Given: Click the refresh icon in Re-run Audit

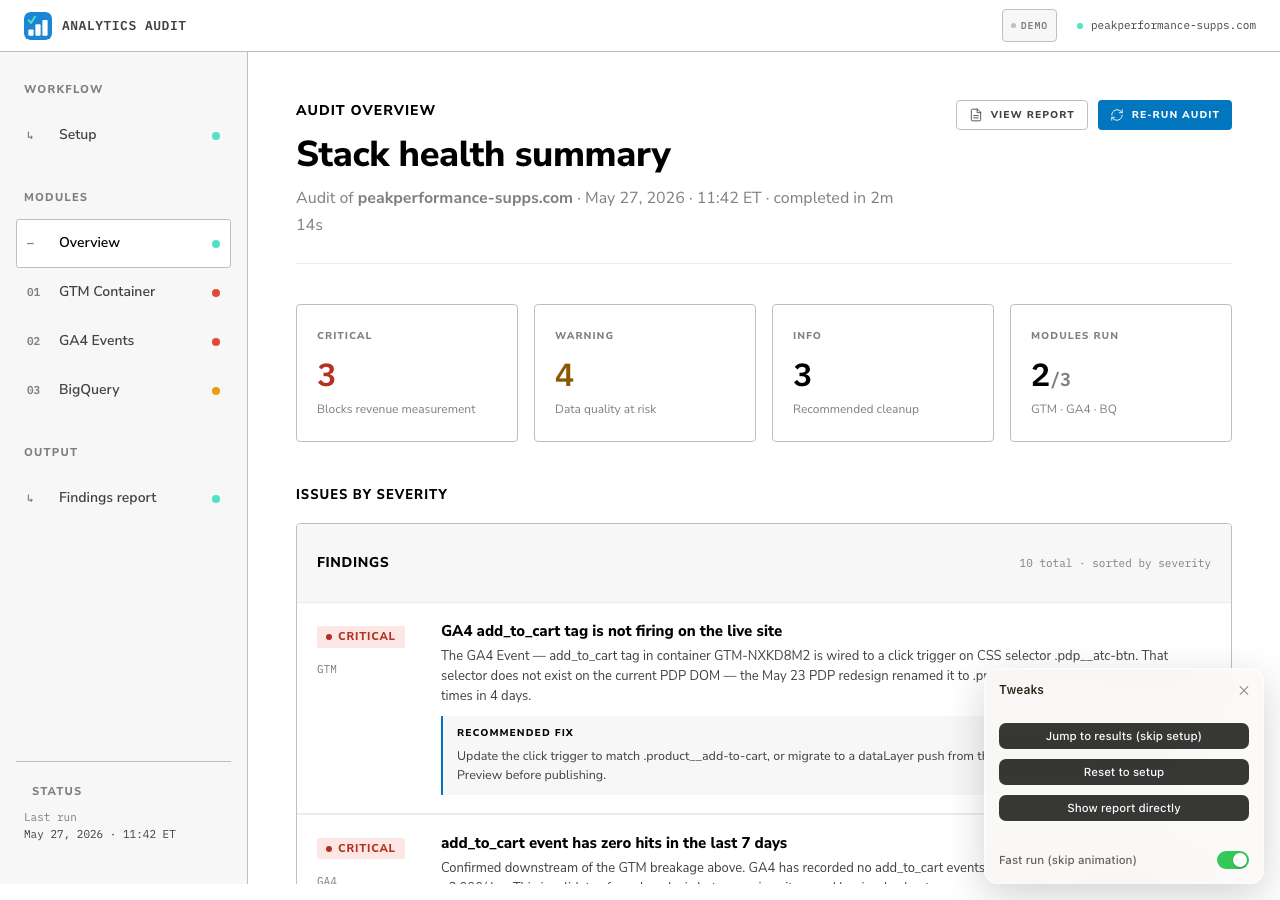Looking at the screenshot, I should point(1117,115).
